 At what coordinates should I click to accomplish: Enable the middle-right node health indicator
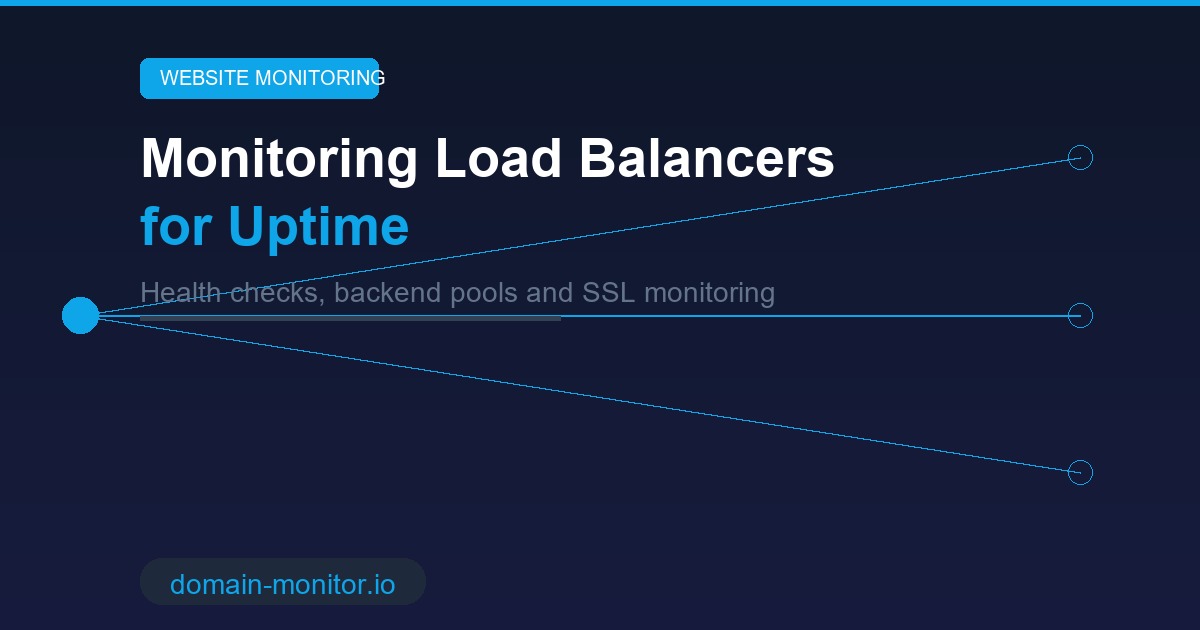point(1080,315)
